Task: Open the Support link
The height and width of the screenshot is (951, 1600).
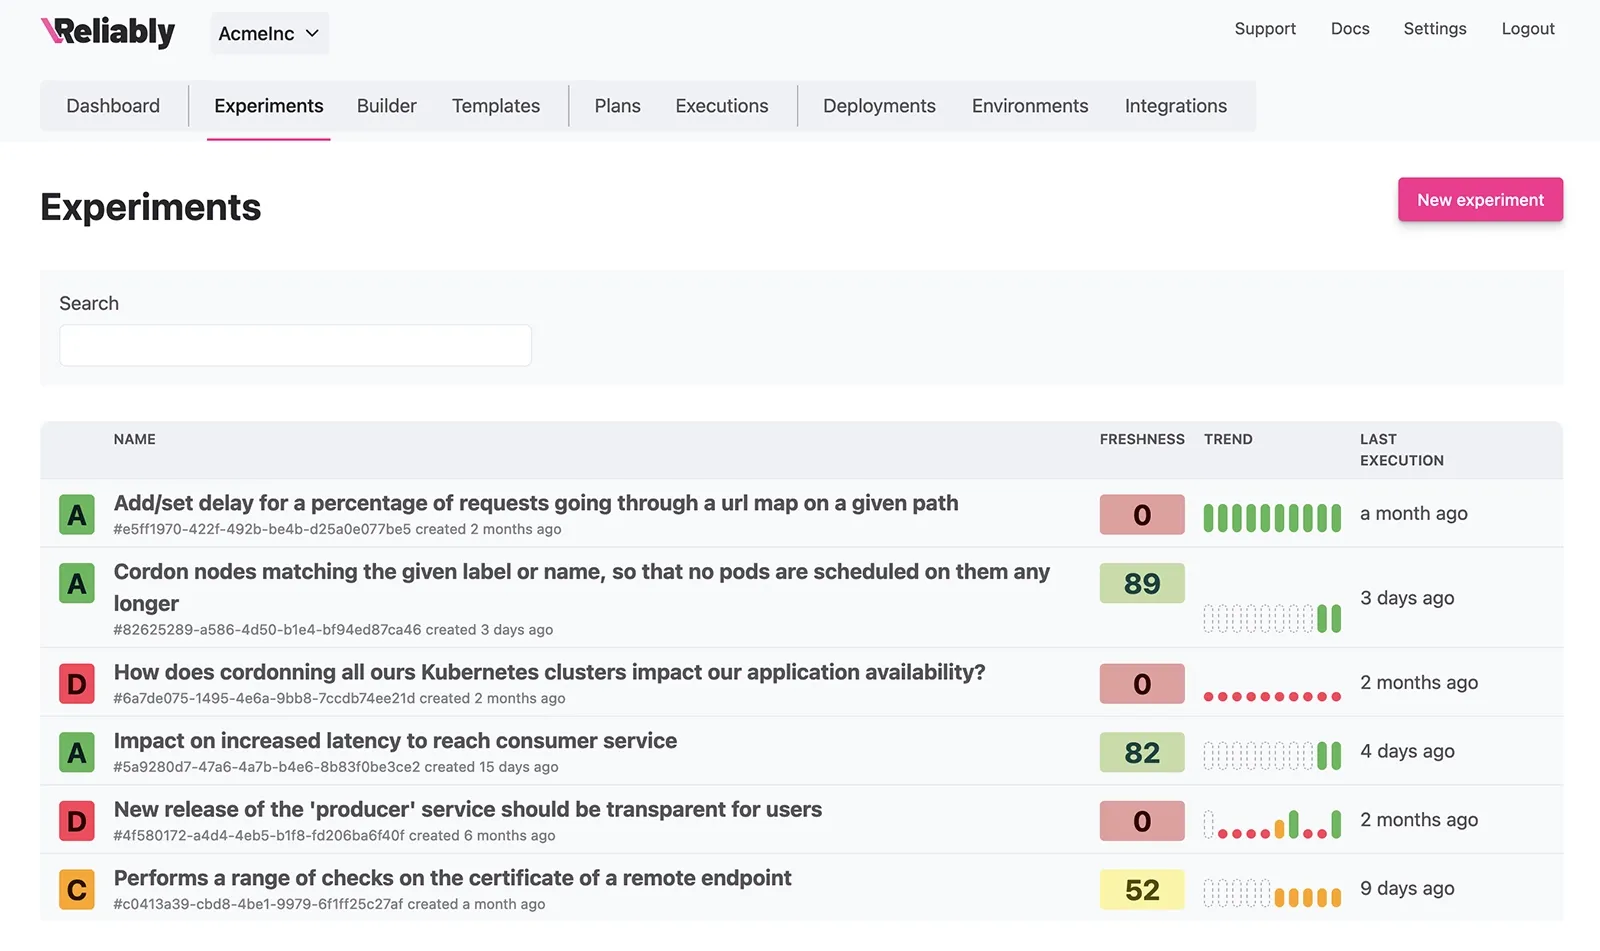Action: pos(1265,29)
